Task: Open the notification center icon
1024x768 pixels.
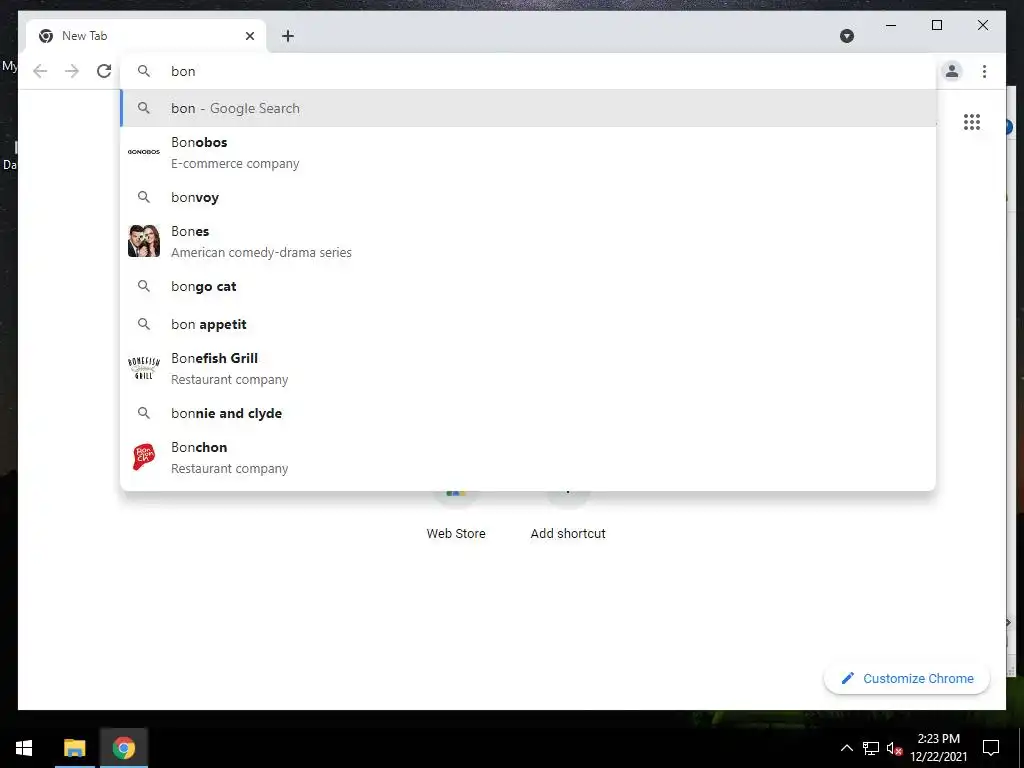Action: tap(991, 748)
